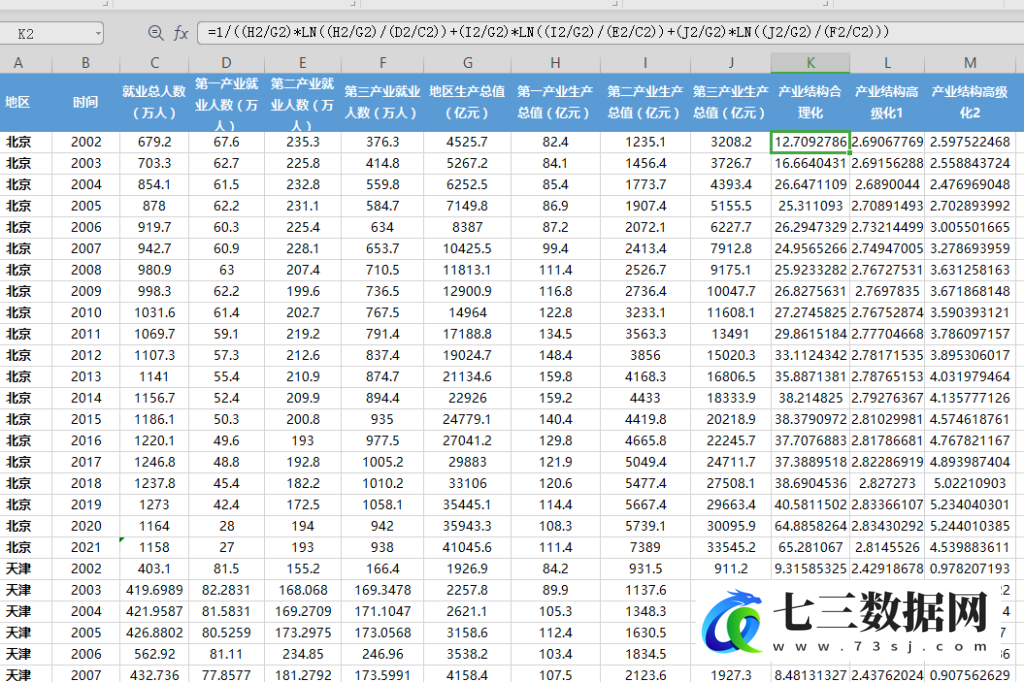Click the 就业总人数（万人） header cell

[x=154, y=102]
